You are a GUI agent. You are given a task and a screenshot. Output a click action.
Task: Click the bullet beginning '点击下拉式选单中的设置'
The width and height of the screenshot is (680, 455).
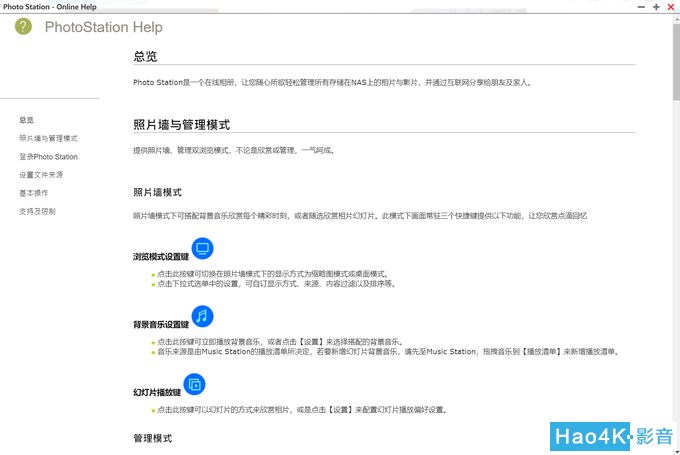(x=276, y=284)
